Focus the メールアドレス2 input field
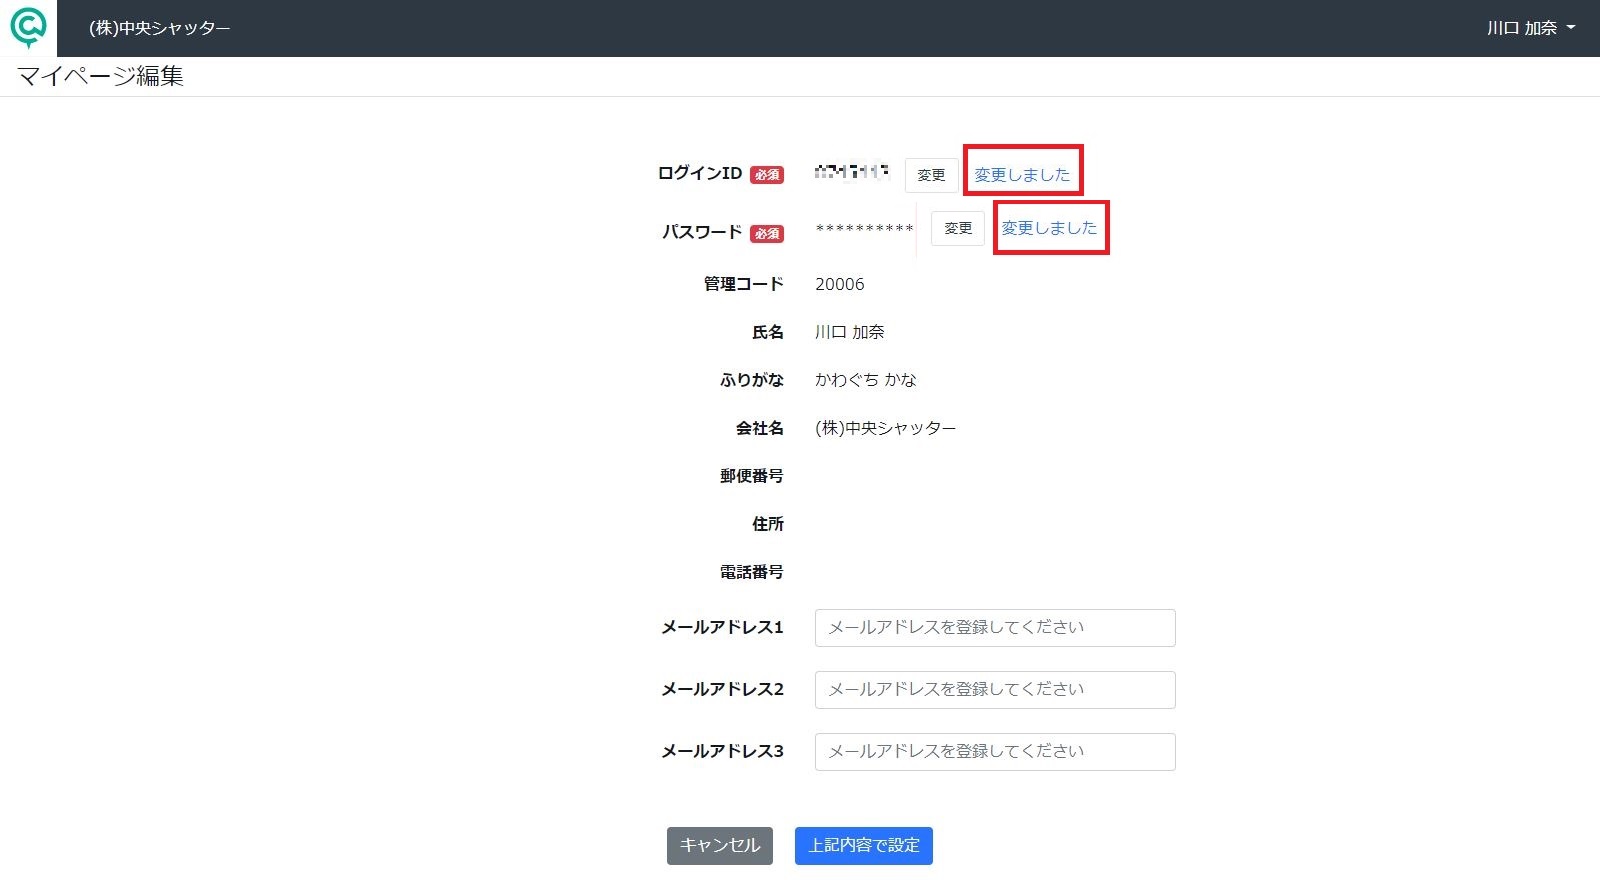Image resolution: width=1600 pixels, height=893 pixels. [995, 690]
